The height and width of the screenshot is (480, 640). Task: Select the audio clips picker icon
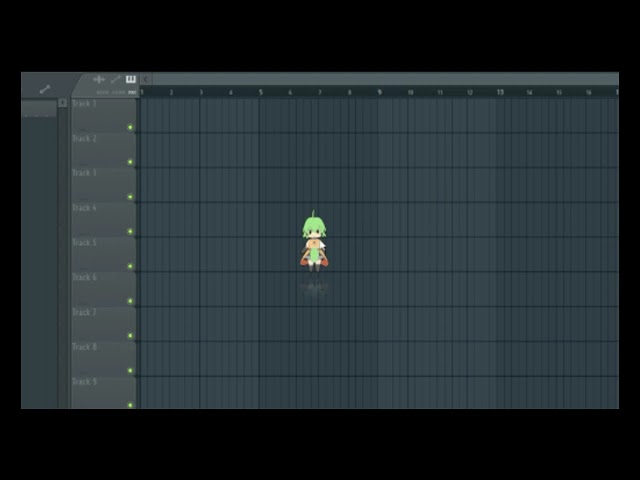[x=99, y=79]
